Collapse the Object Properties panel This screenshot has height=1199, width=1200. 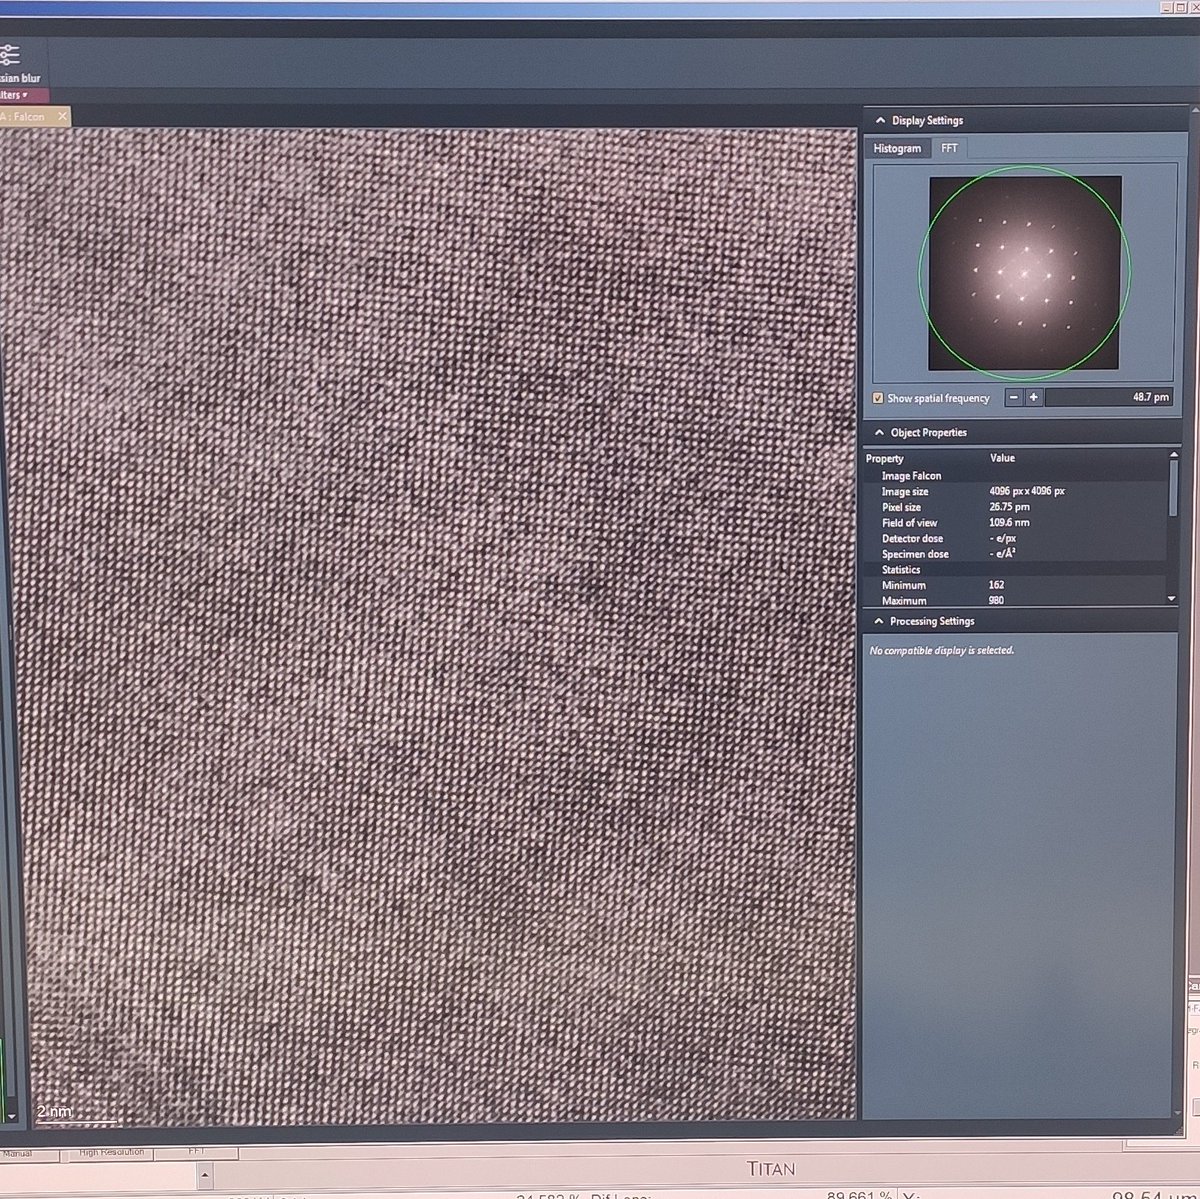point(880,433)
